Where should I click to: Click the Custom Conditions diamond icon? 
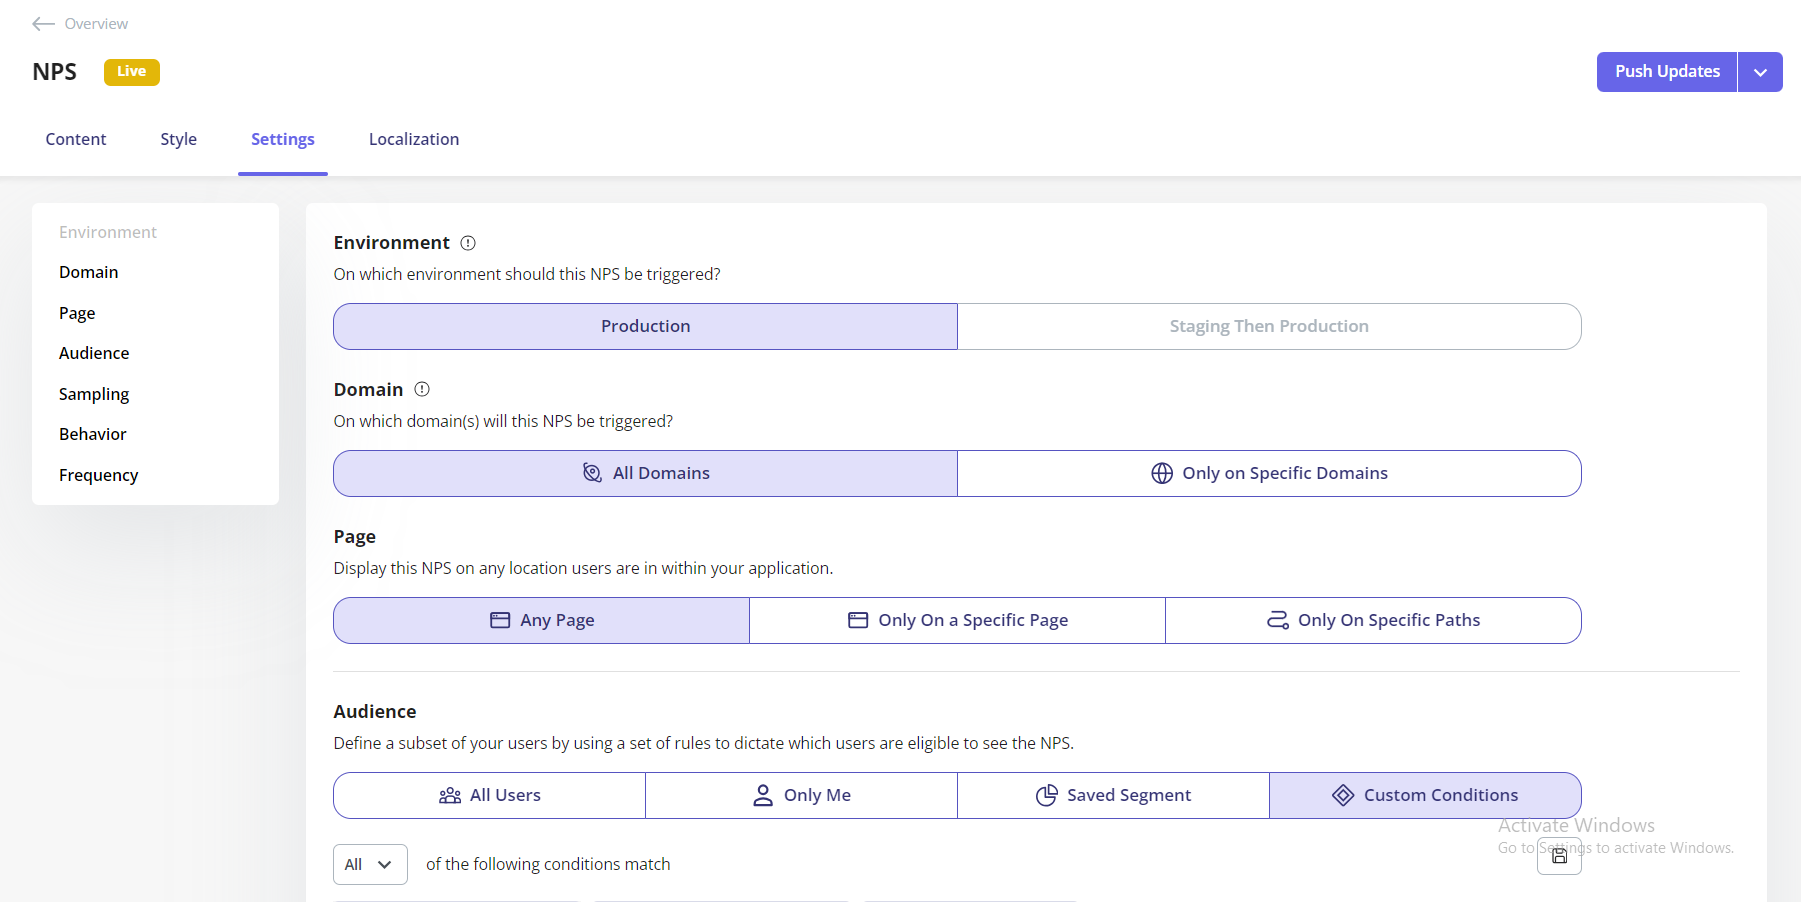click(1342, 794)
